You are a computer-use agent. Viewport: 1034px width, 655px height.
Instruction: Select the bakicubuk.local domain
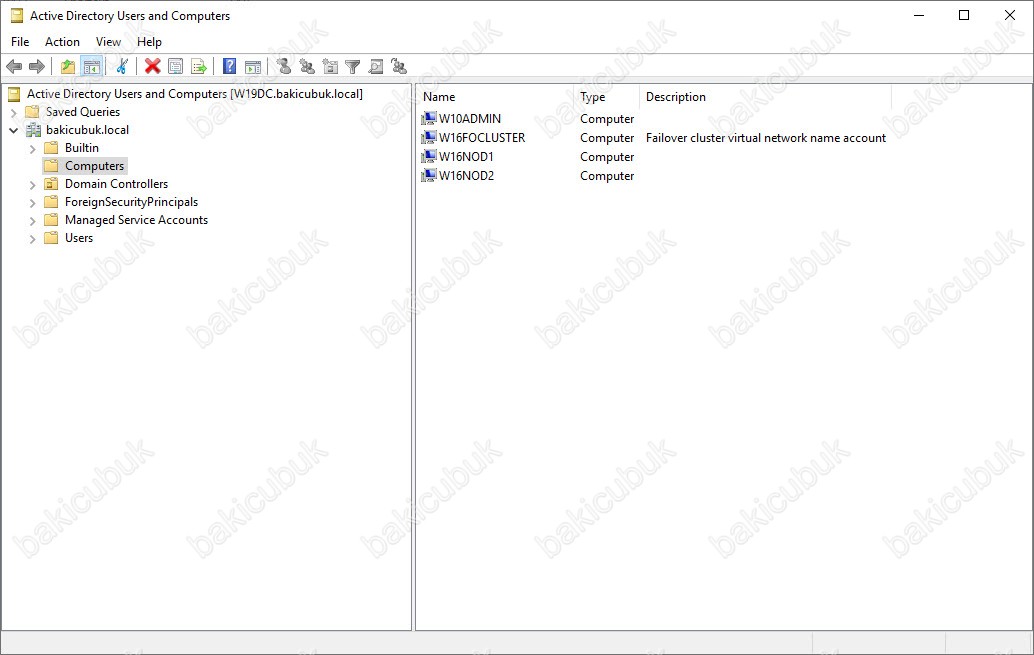[x=87, y=130]
